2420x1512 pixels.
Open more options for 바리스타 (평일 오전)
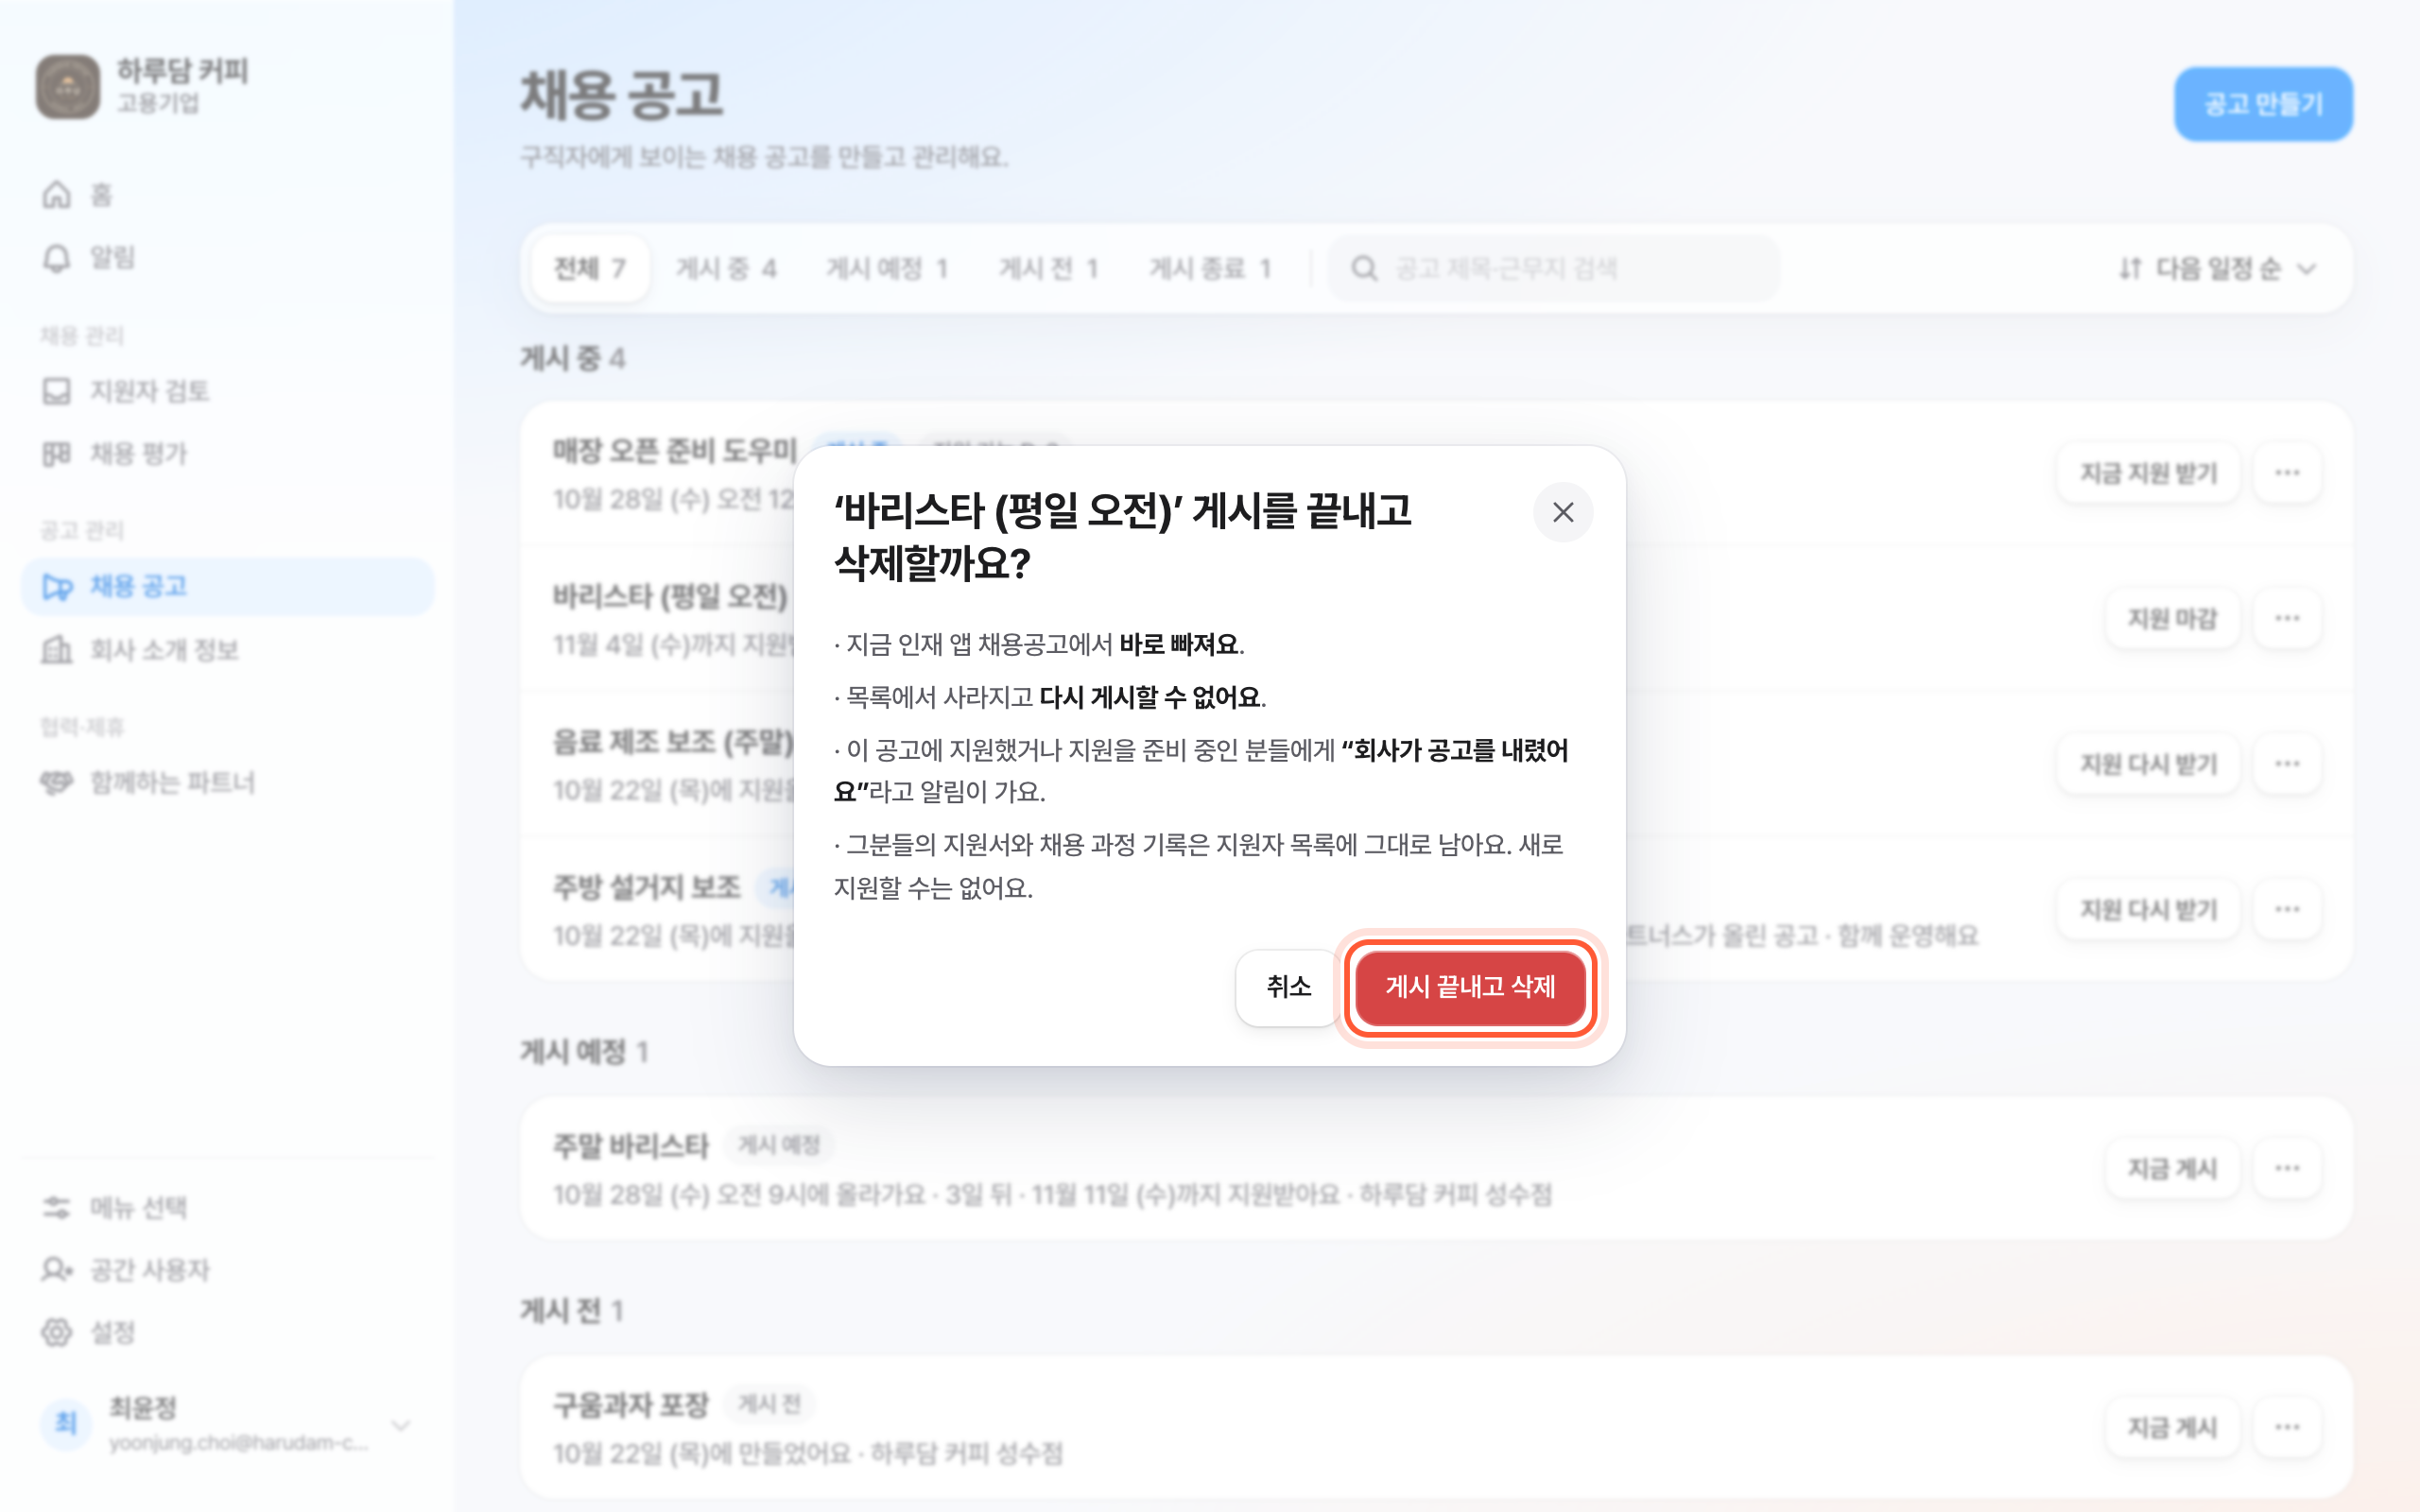point(2287,618)
